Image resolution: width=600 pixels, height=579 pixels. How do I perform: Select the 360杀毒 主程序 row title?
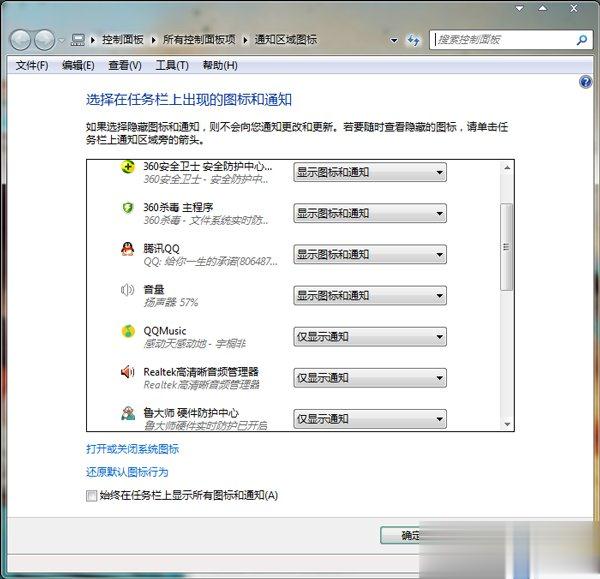coord(178,207)
